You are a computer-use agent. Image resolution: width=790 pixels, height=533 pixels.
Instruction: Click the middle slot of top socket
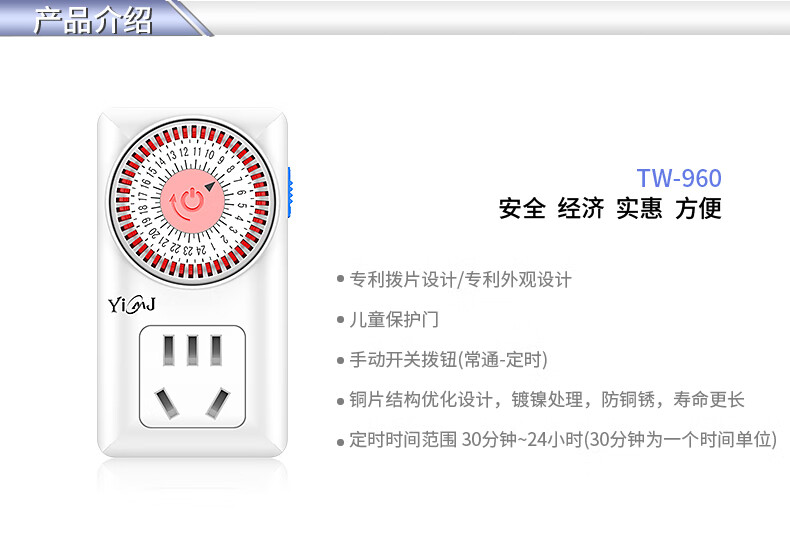[192, 350]
